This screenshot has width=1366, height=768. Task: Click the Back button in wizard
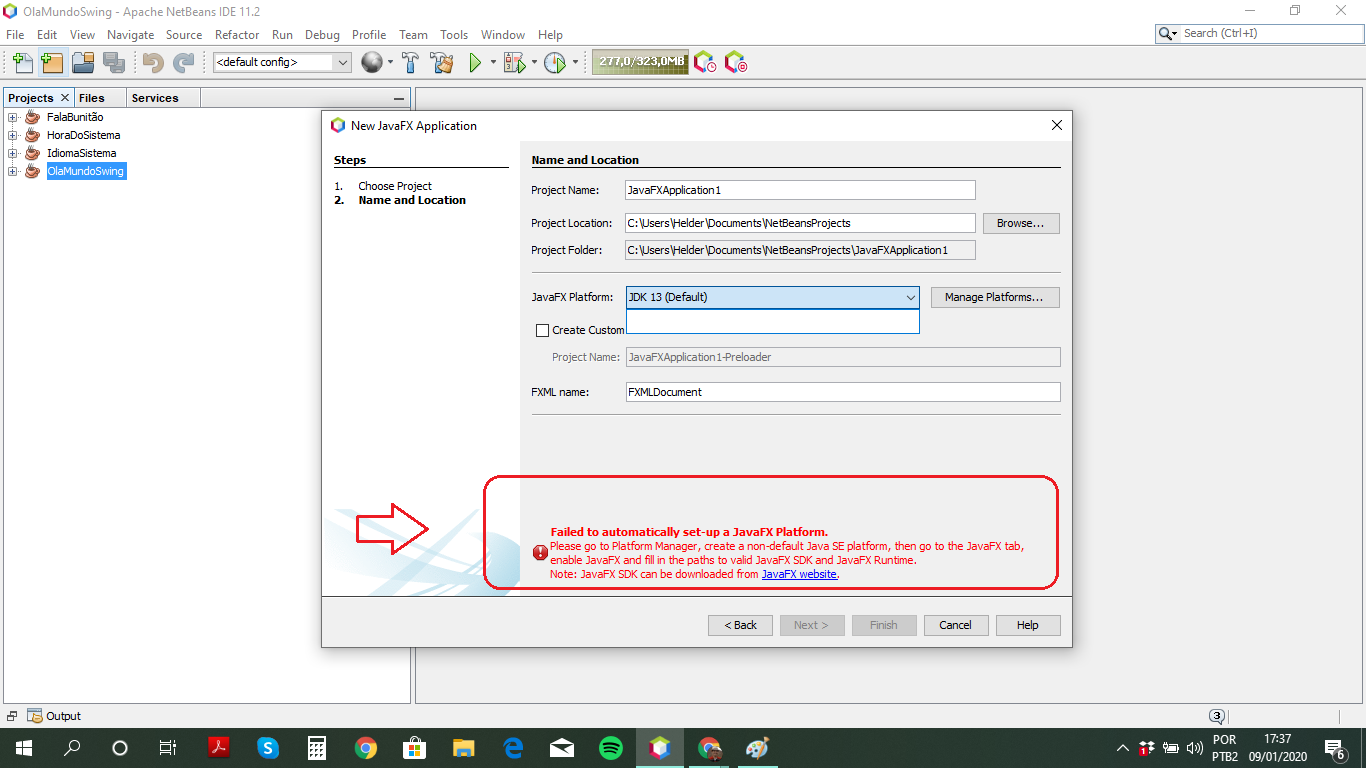pyautogui.click(x=740, y=625)
